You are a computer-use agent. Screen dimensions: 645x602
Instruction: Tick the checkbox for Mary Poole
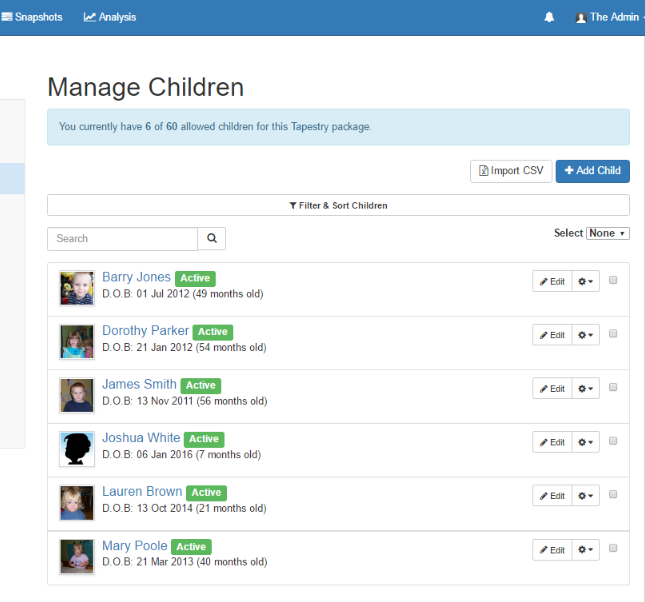click(x=613, y=548)
